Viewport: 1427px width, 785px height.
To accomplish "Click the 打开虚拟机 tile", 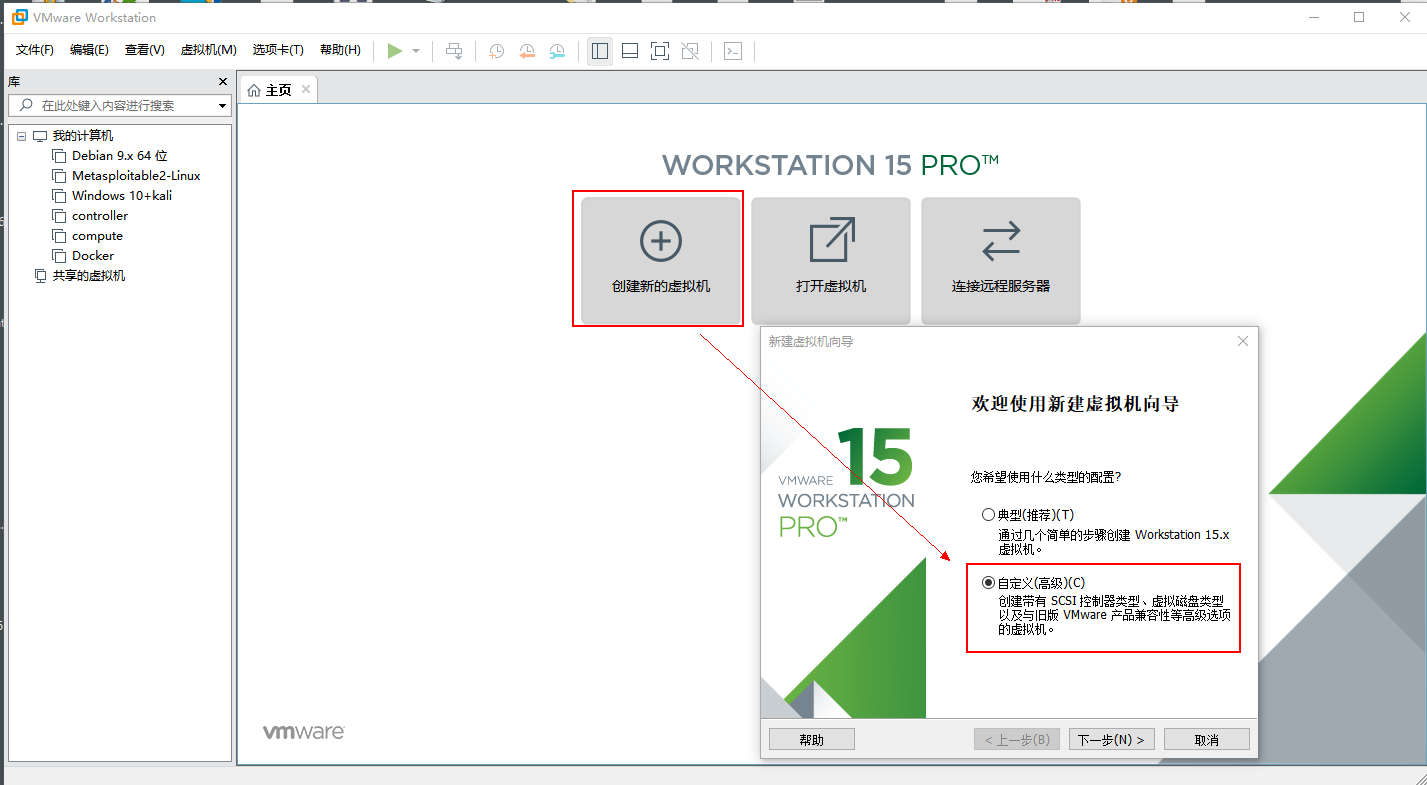I will 831,260.
